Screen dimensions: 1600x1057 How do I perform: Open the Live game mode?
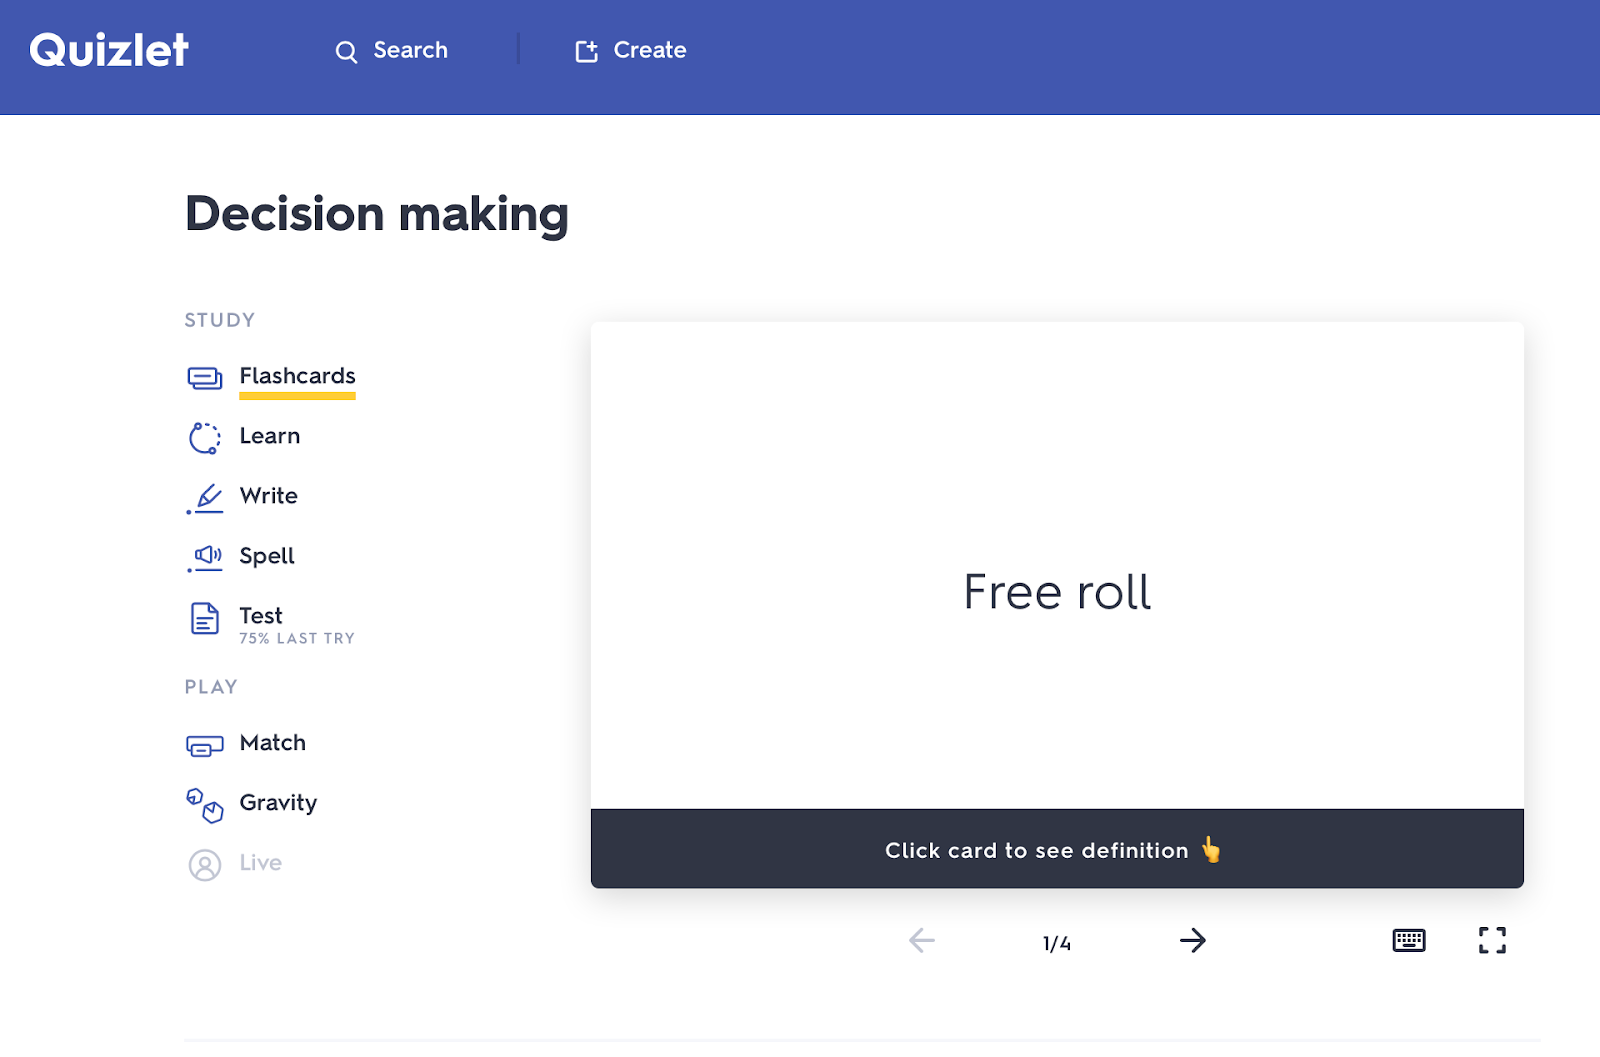(x=261, y=863)
